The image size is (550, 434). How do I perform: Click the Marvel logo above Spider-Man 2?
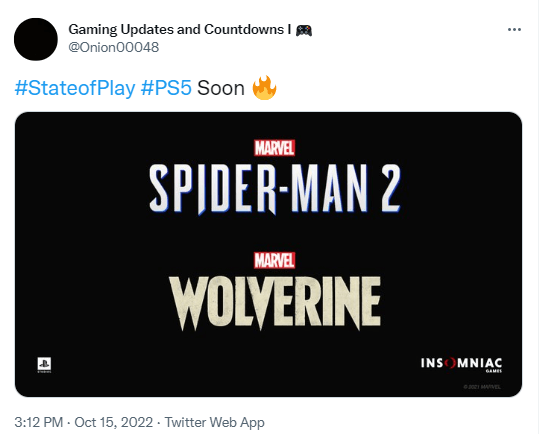pyautogui.click(x=274, y=148)
